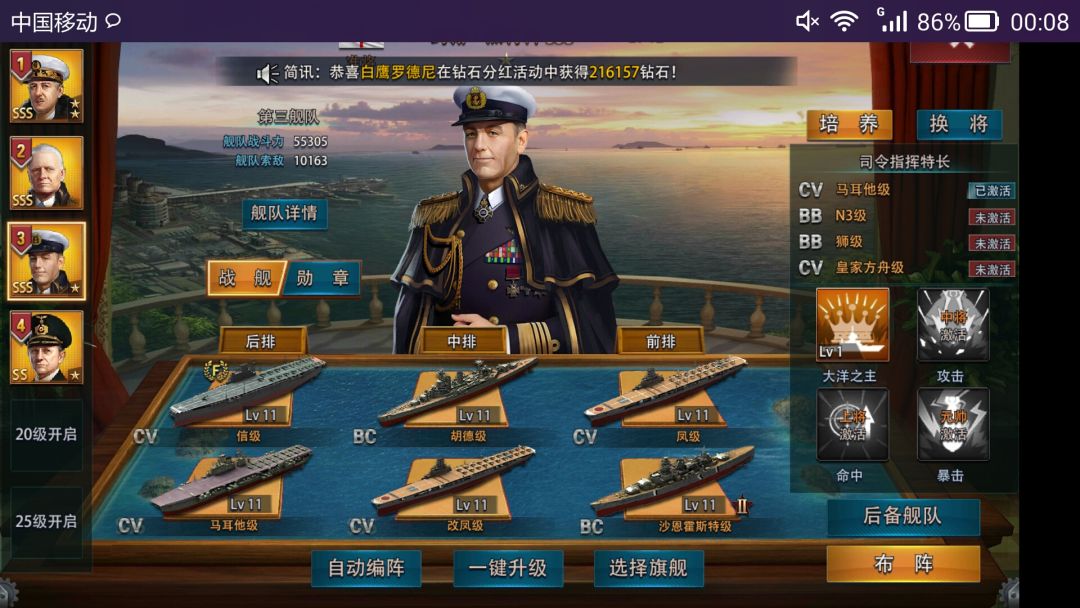Select commander portrait number 1
Viewport: 1080px width, 608px height.
tap(47, 86)
